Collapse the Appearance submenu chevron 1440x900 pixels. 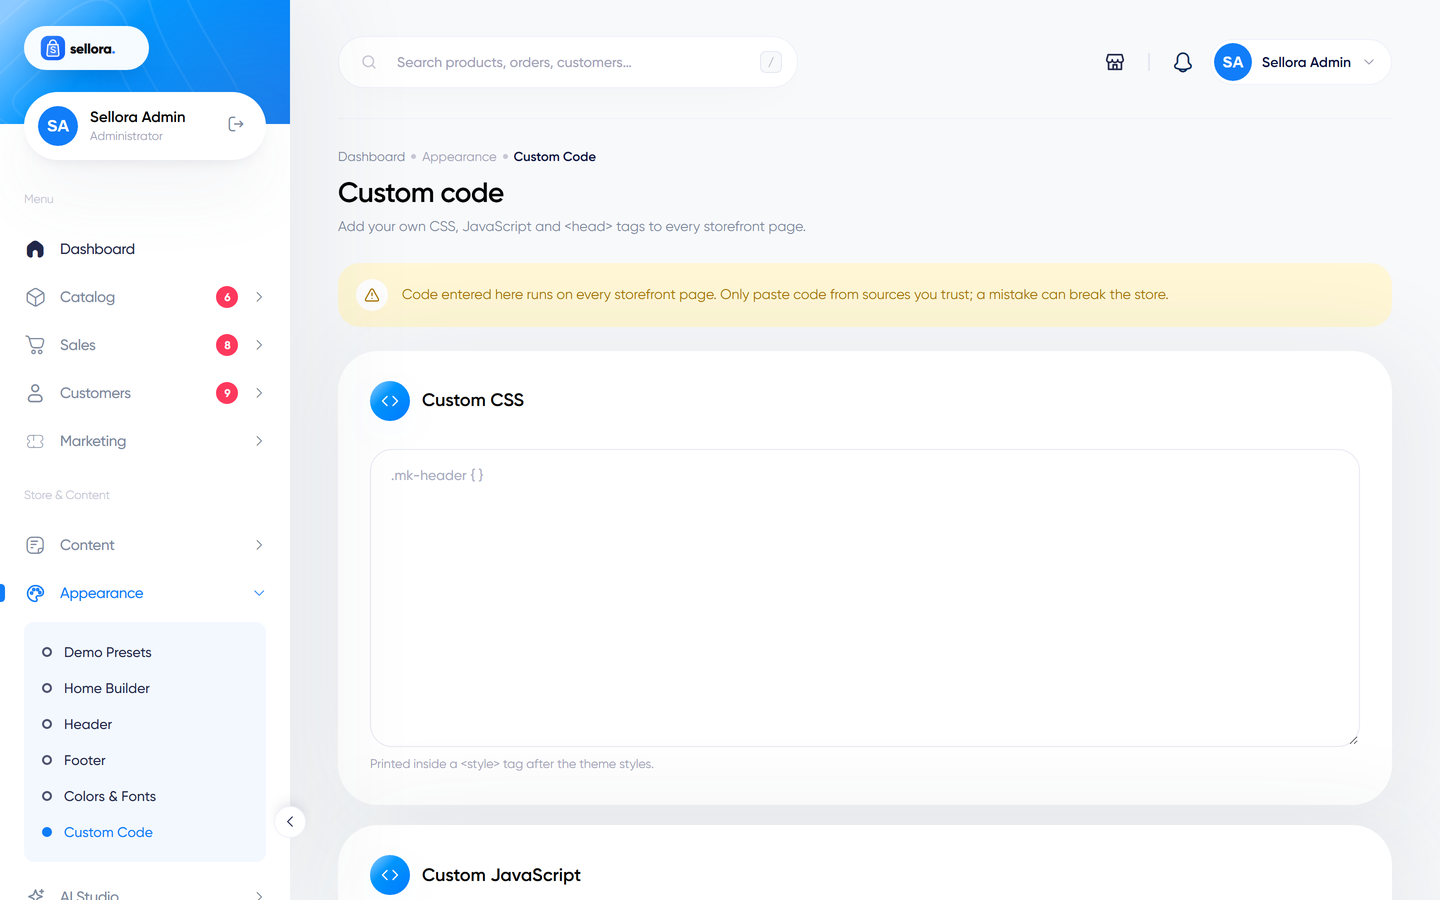point(259,593)
